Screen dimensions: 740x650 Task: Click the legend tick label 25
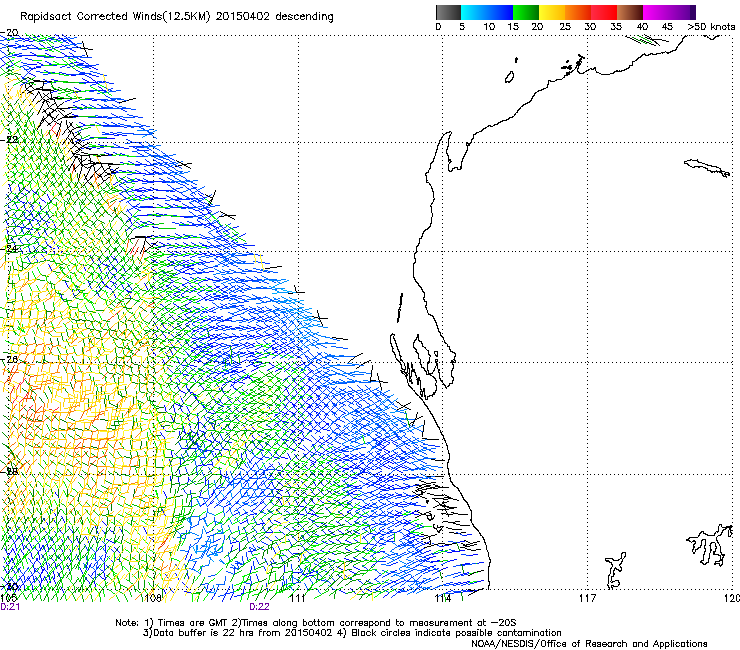(565, 27)
